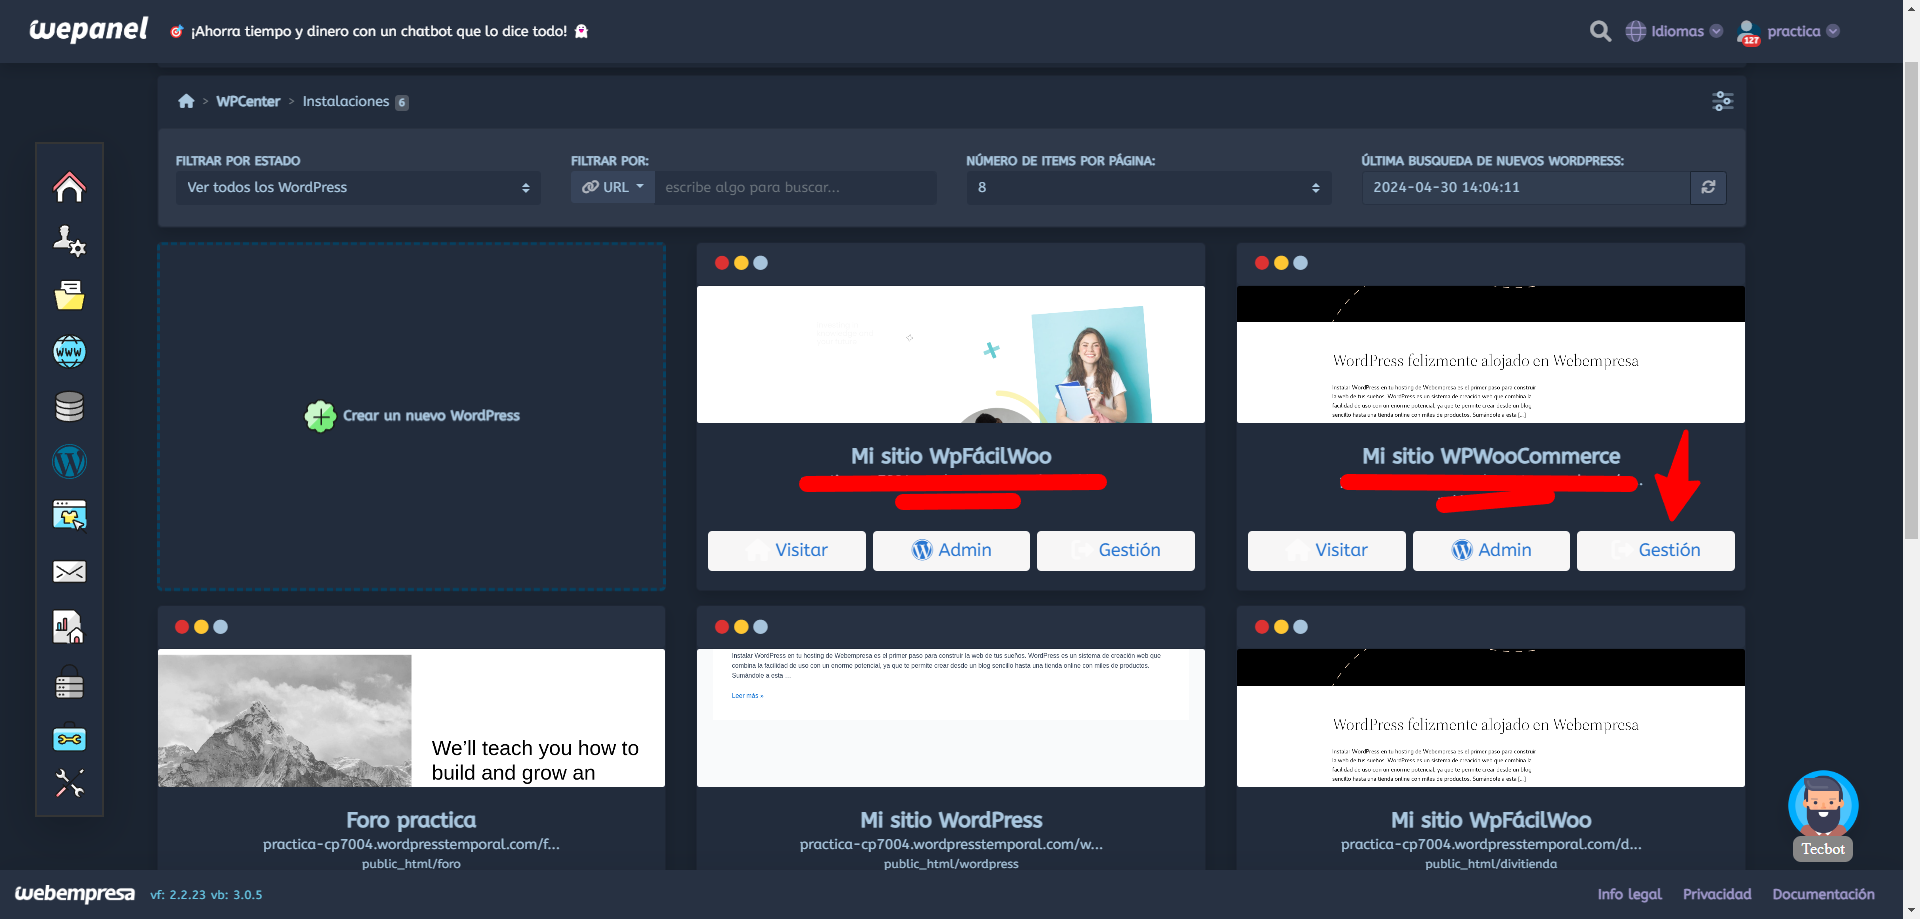1920x919 pixels.
Task: Click the last search date field
Action: pyautogui.click(x=1526, y=187)
